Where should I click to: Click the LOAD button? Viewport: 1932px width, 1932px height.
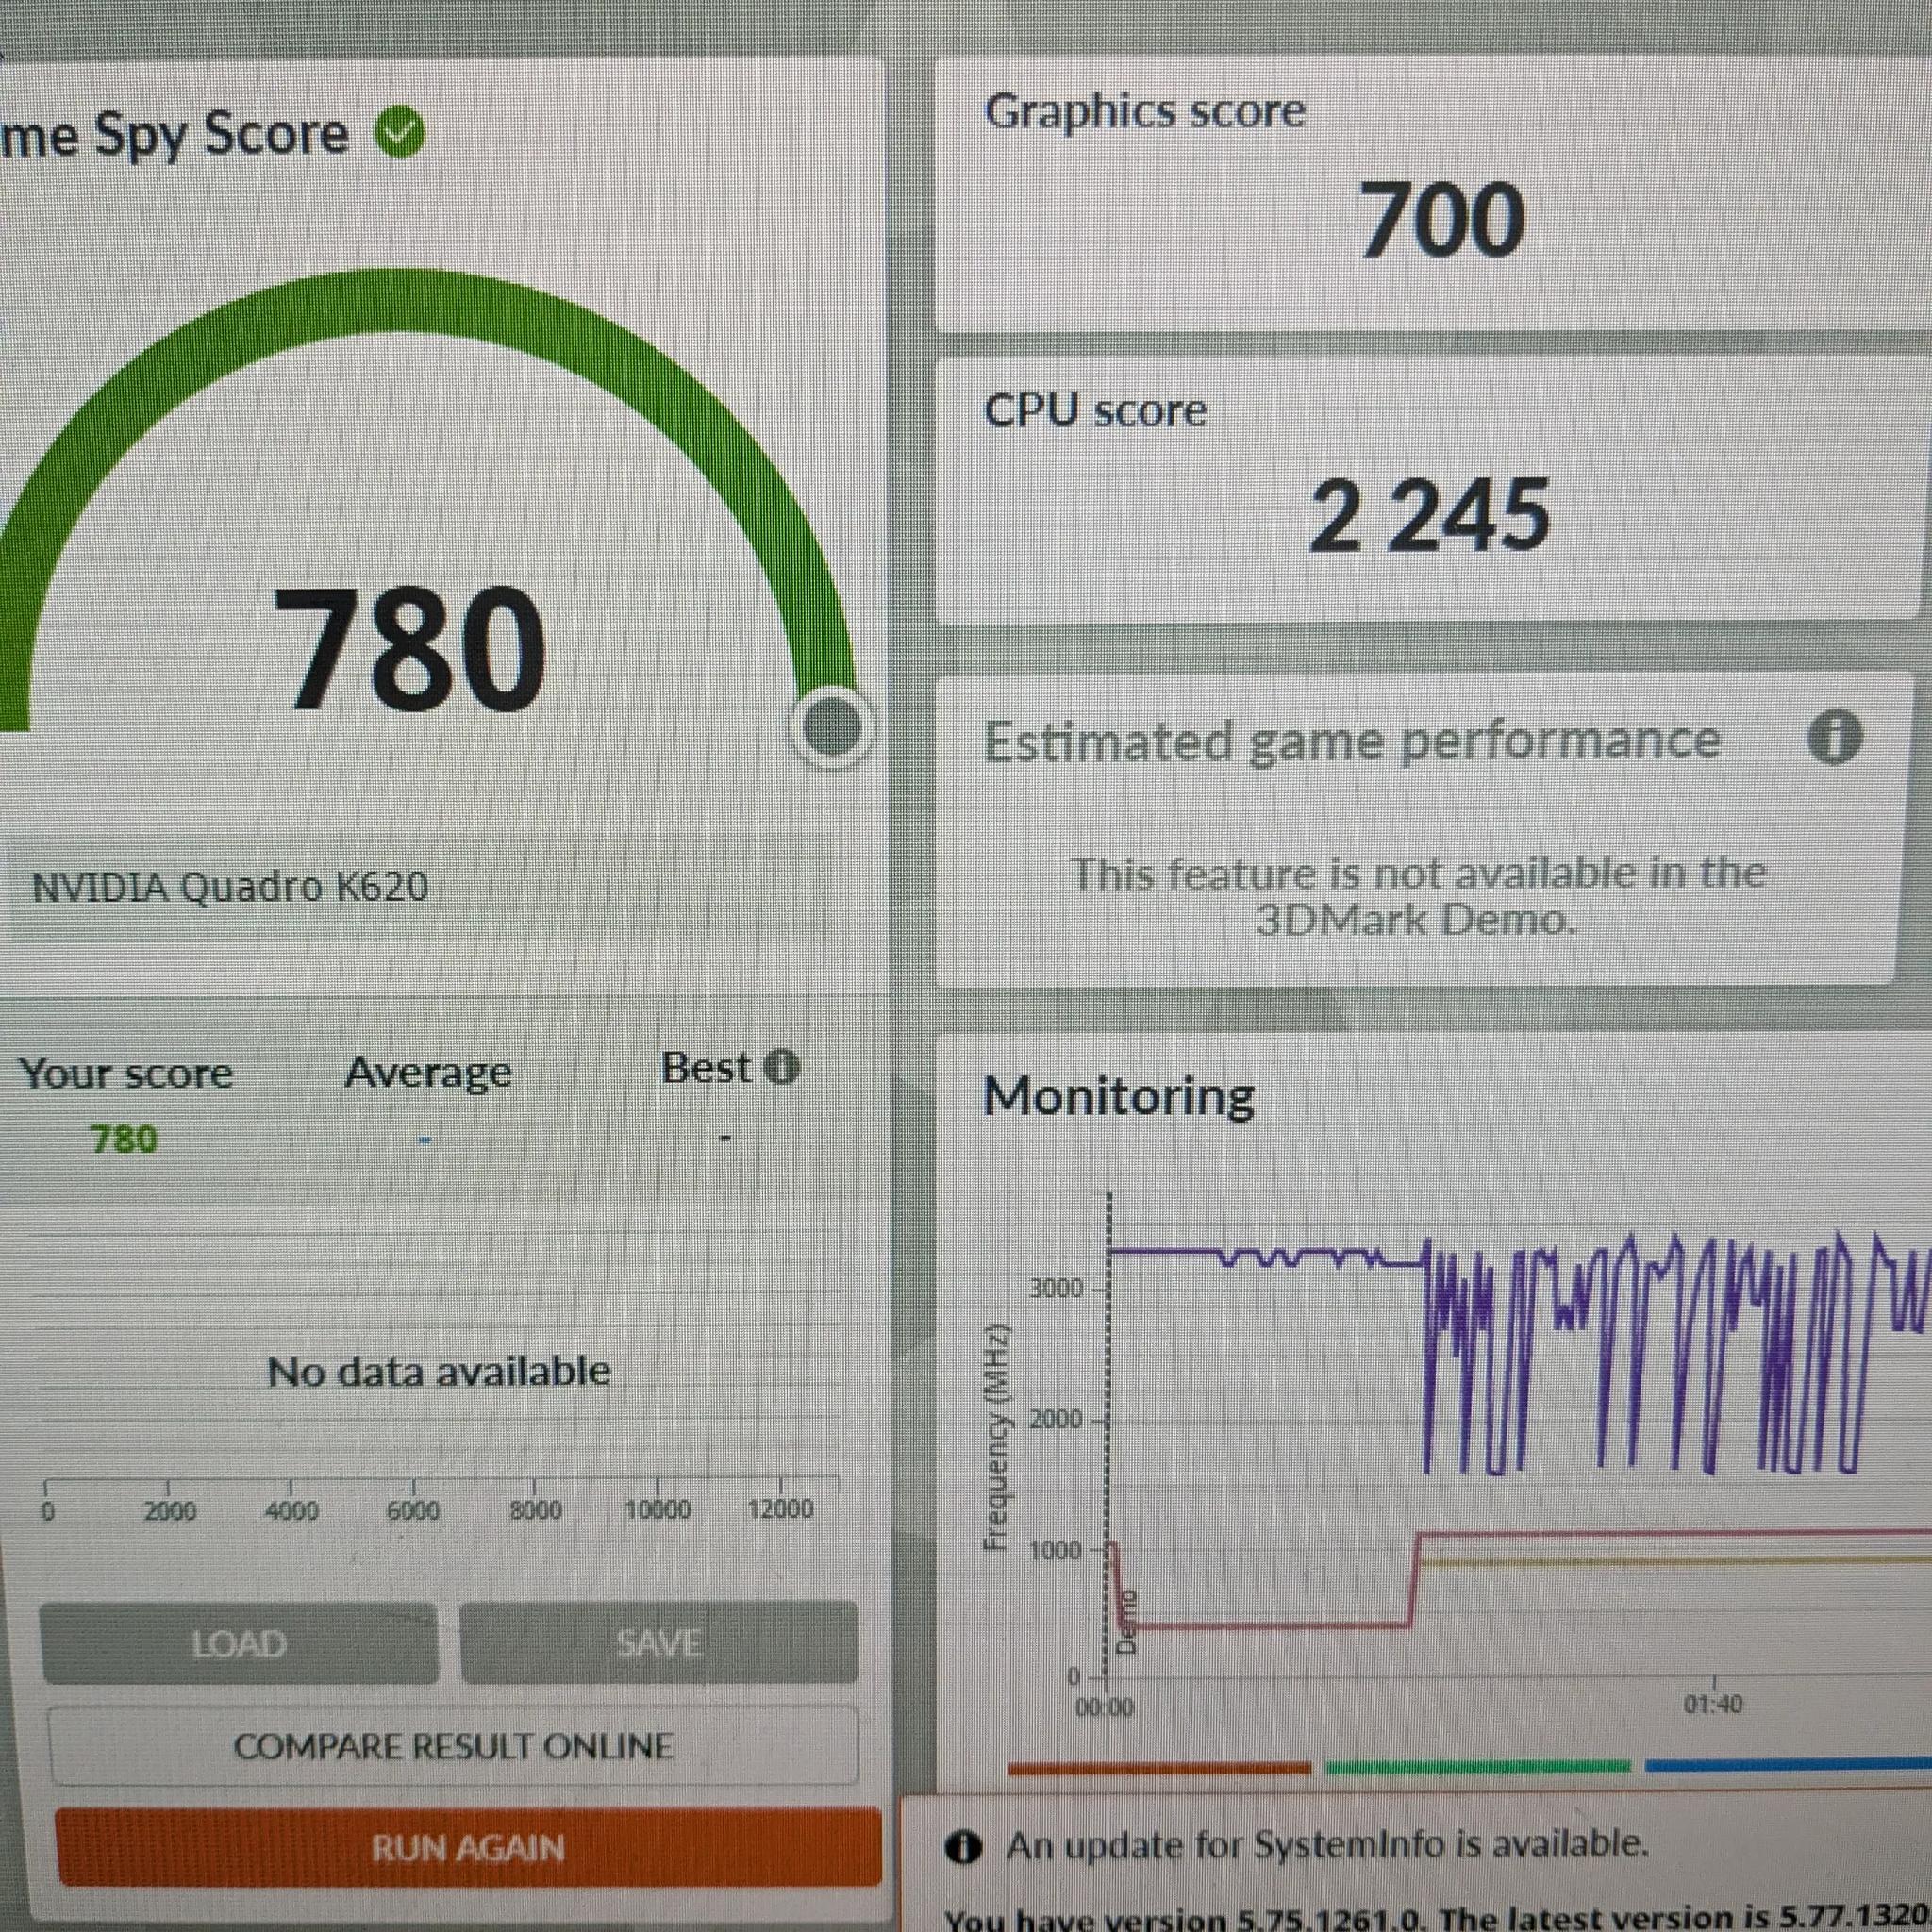click(x=239, y=1643)
